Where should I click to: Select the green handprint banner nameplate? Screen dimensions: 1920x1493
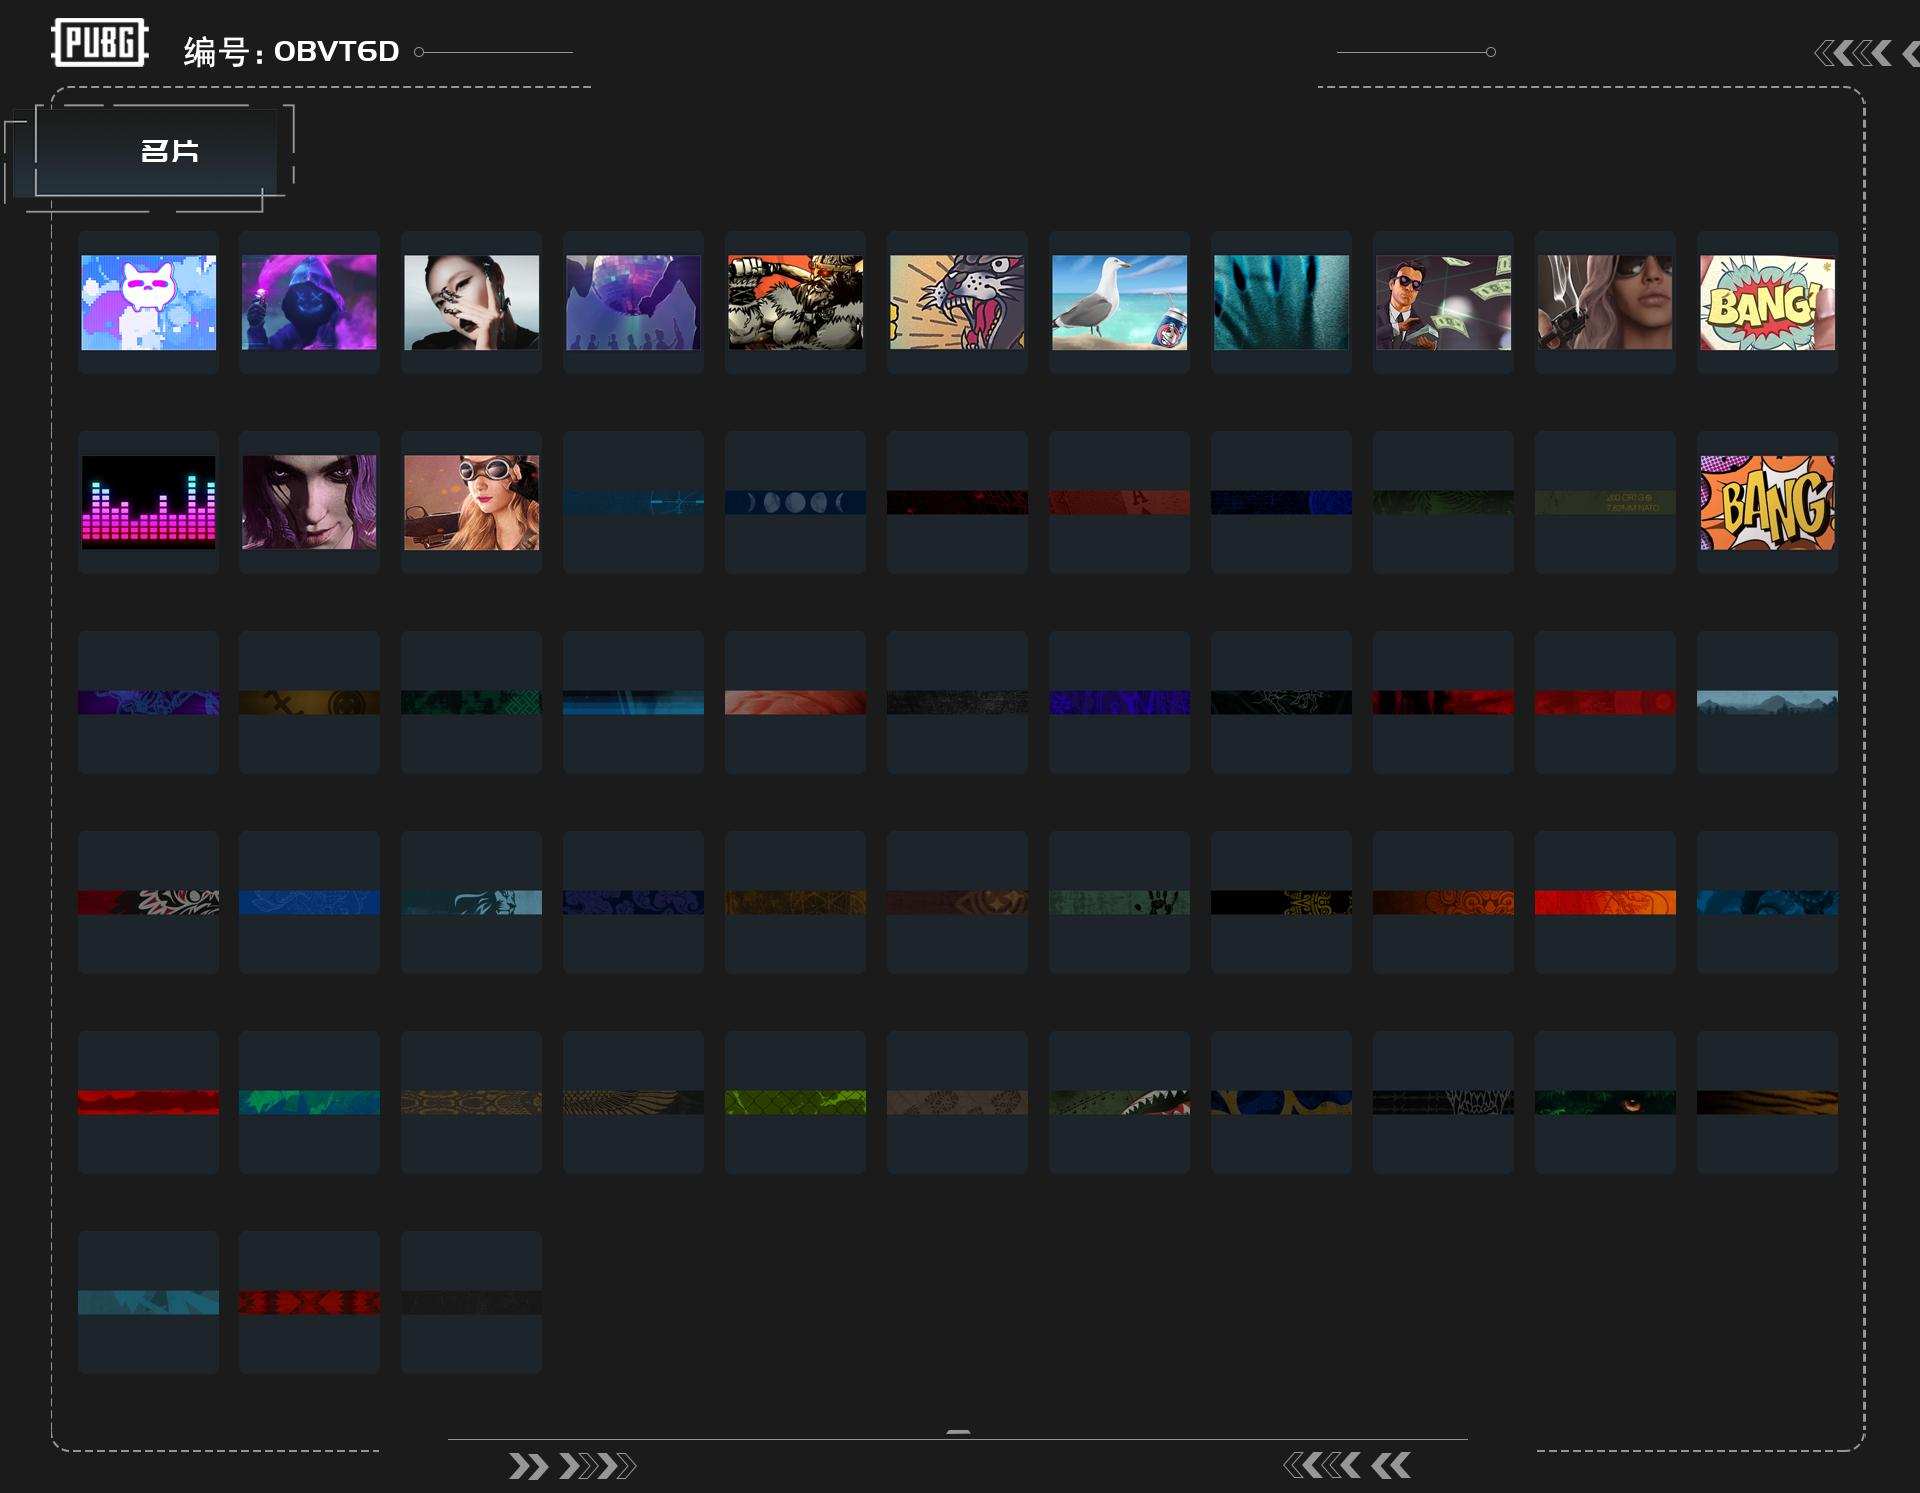tap(1119, 902)
